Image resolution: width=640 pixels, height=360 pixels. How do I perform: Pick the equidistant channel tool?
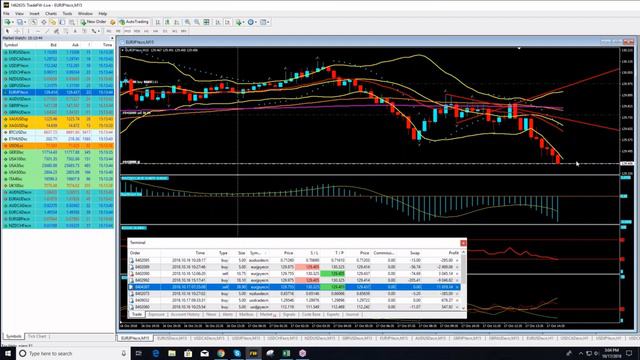(x=56, y=31)
